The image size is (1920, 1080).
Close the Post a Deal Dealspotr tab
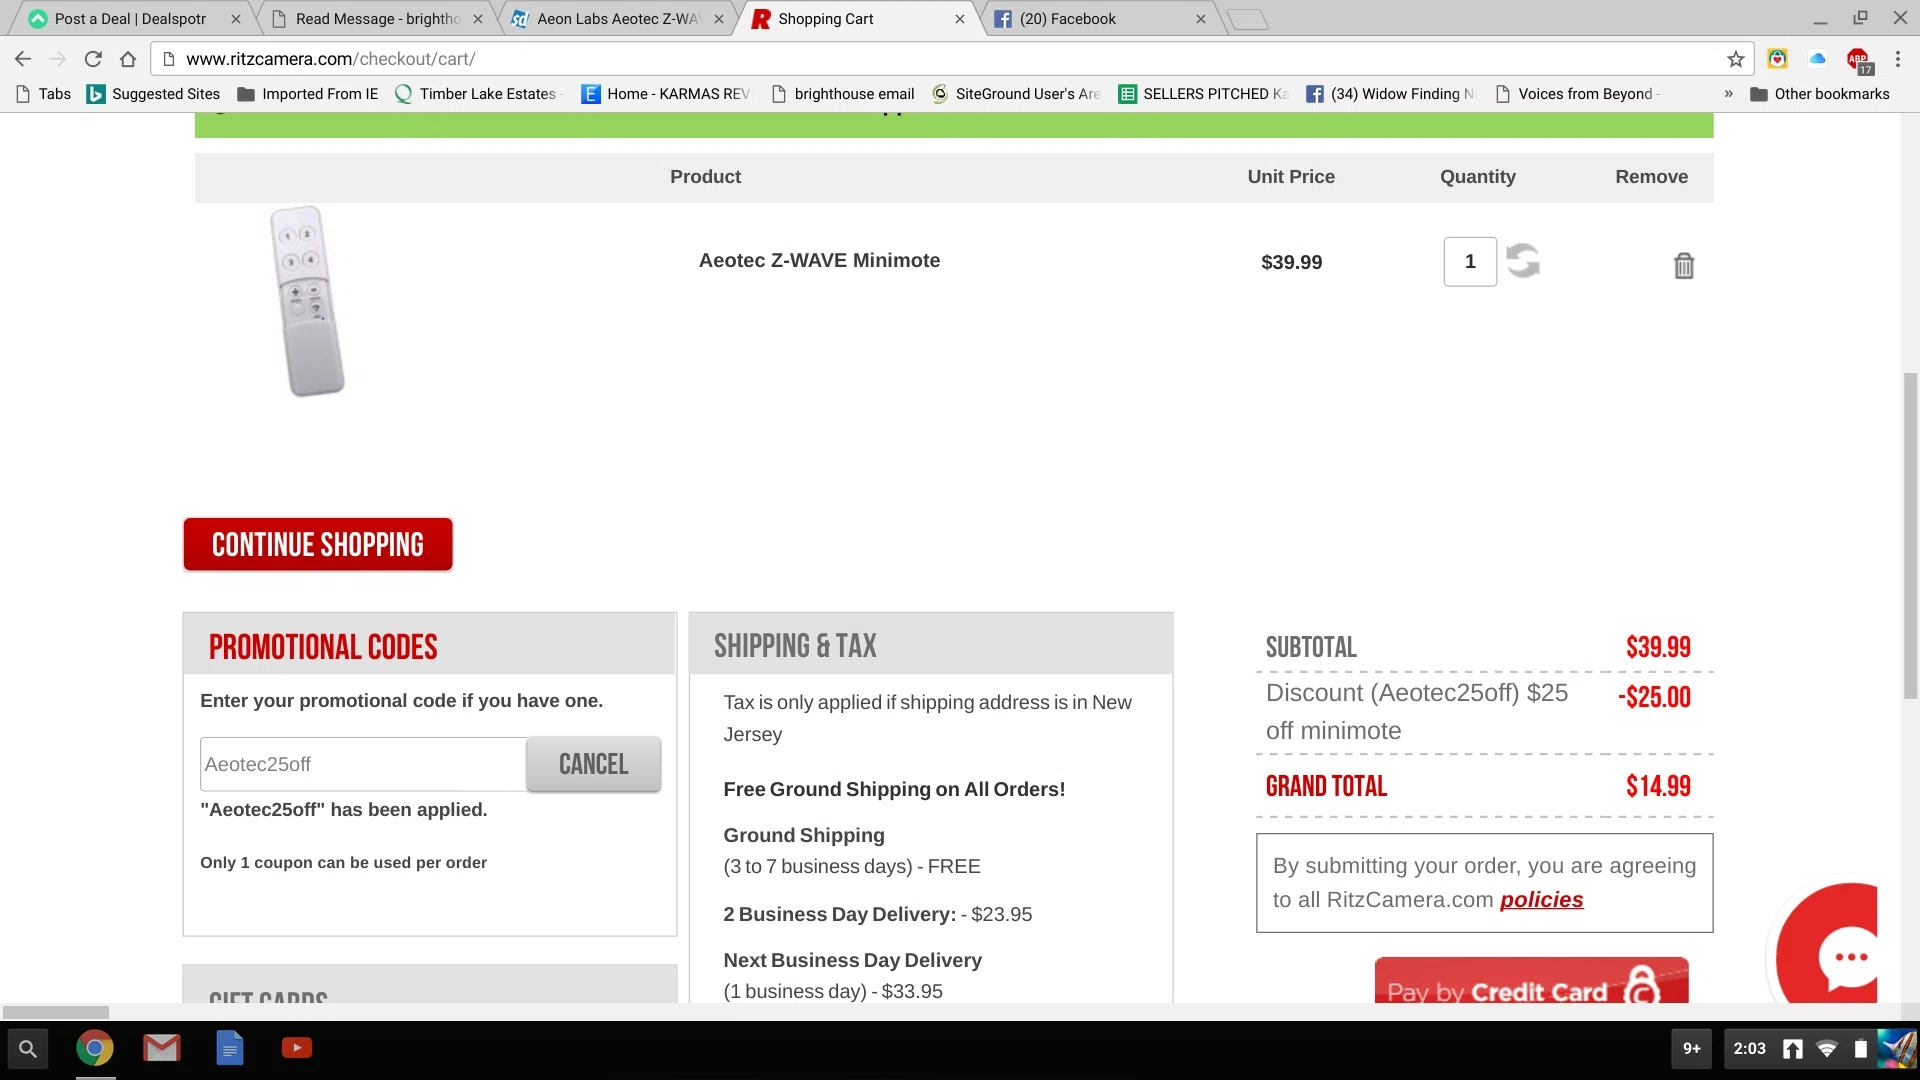236,19
